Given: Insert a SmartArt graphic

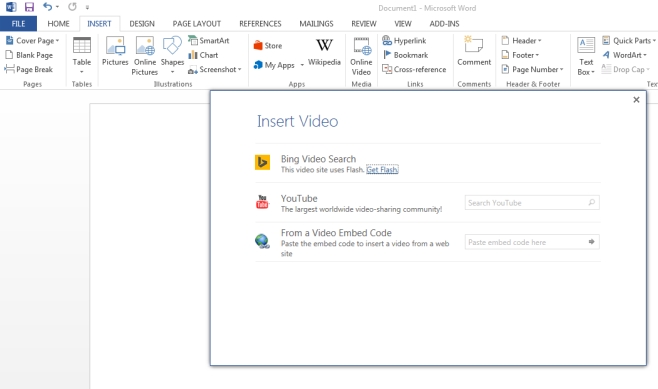Looking at the screenshot, I should 209,41.
